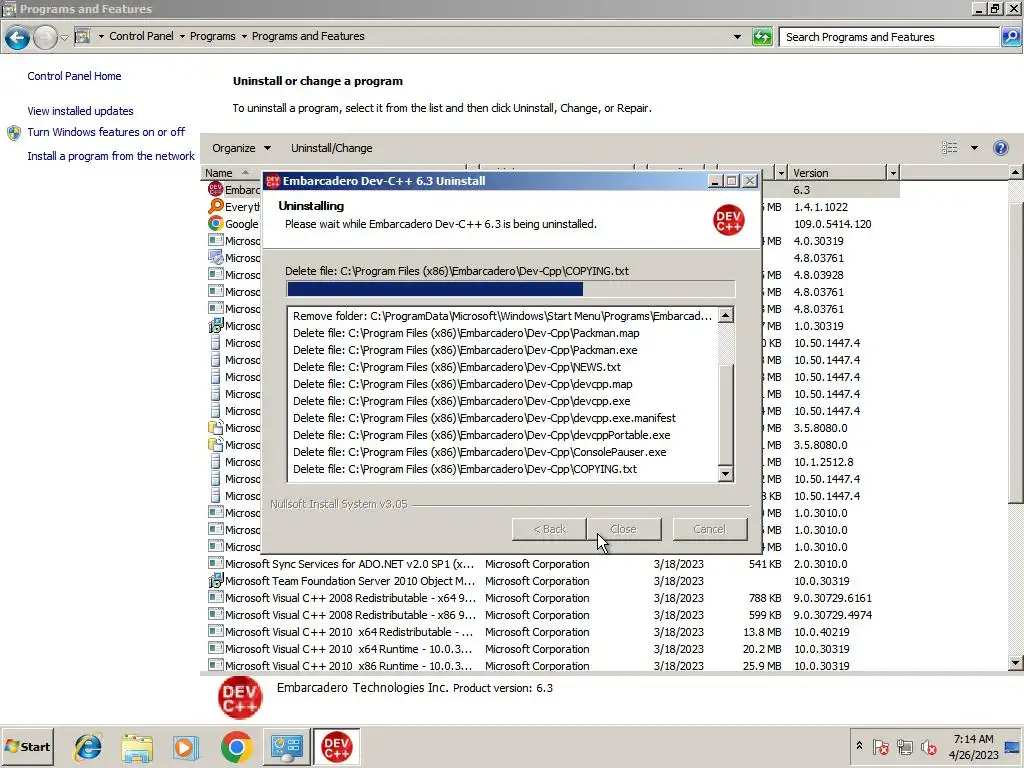The height and width of the screenshot is (768, 1024).
Task: Click the network tray icon
Action: tap(904, 746)
